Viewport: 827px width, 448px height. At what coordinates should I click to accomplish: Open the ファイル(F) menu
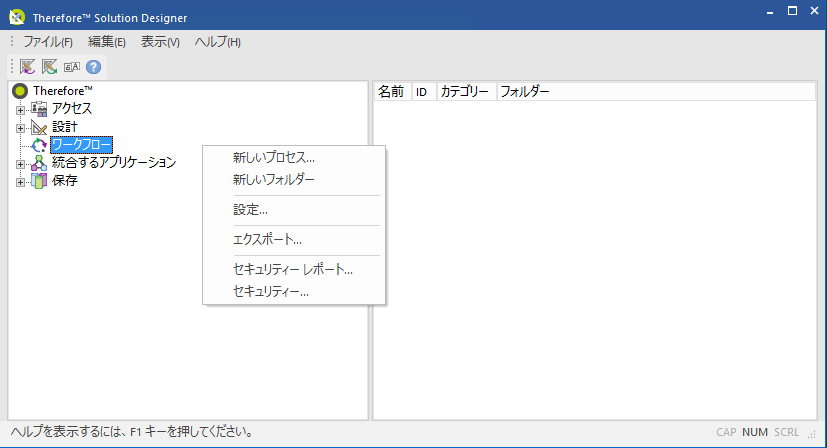click(x=47, y=42)
